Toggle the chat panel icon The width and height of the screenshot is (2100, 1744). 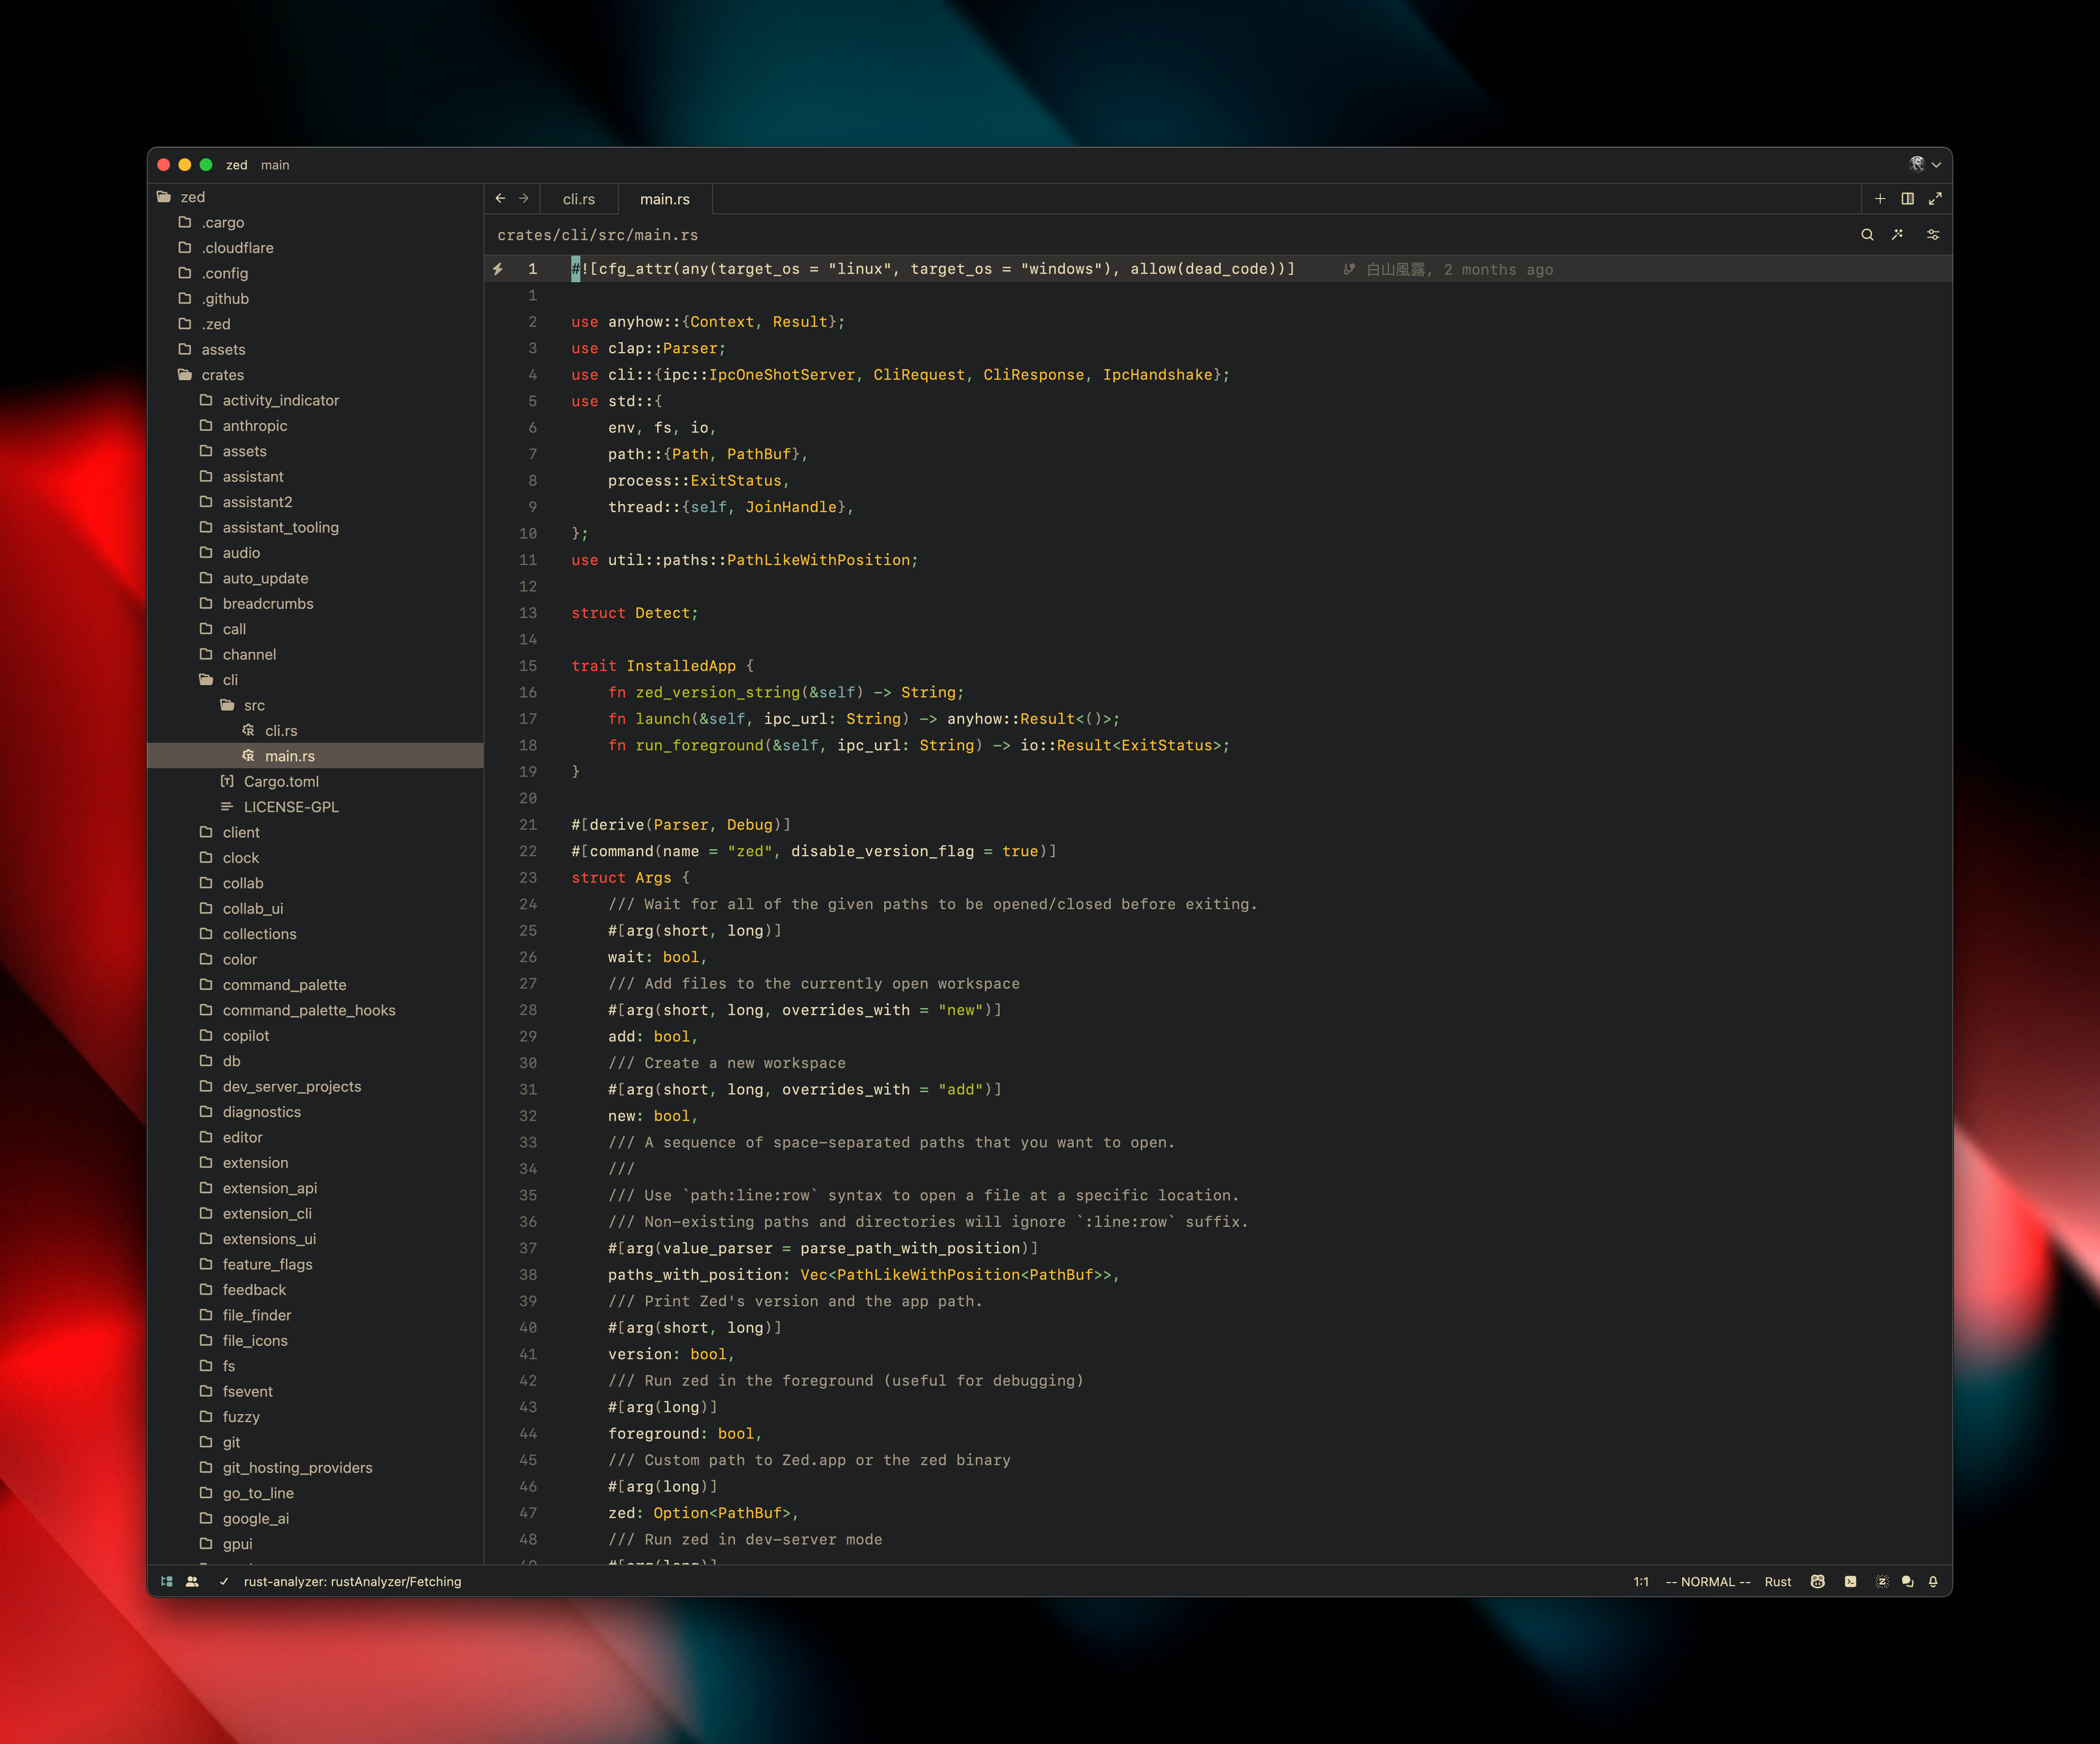pyautogui.click(x=1907, y=1581)
